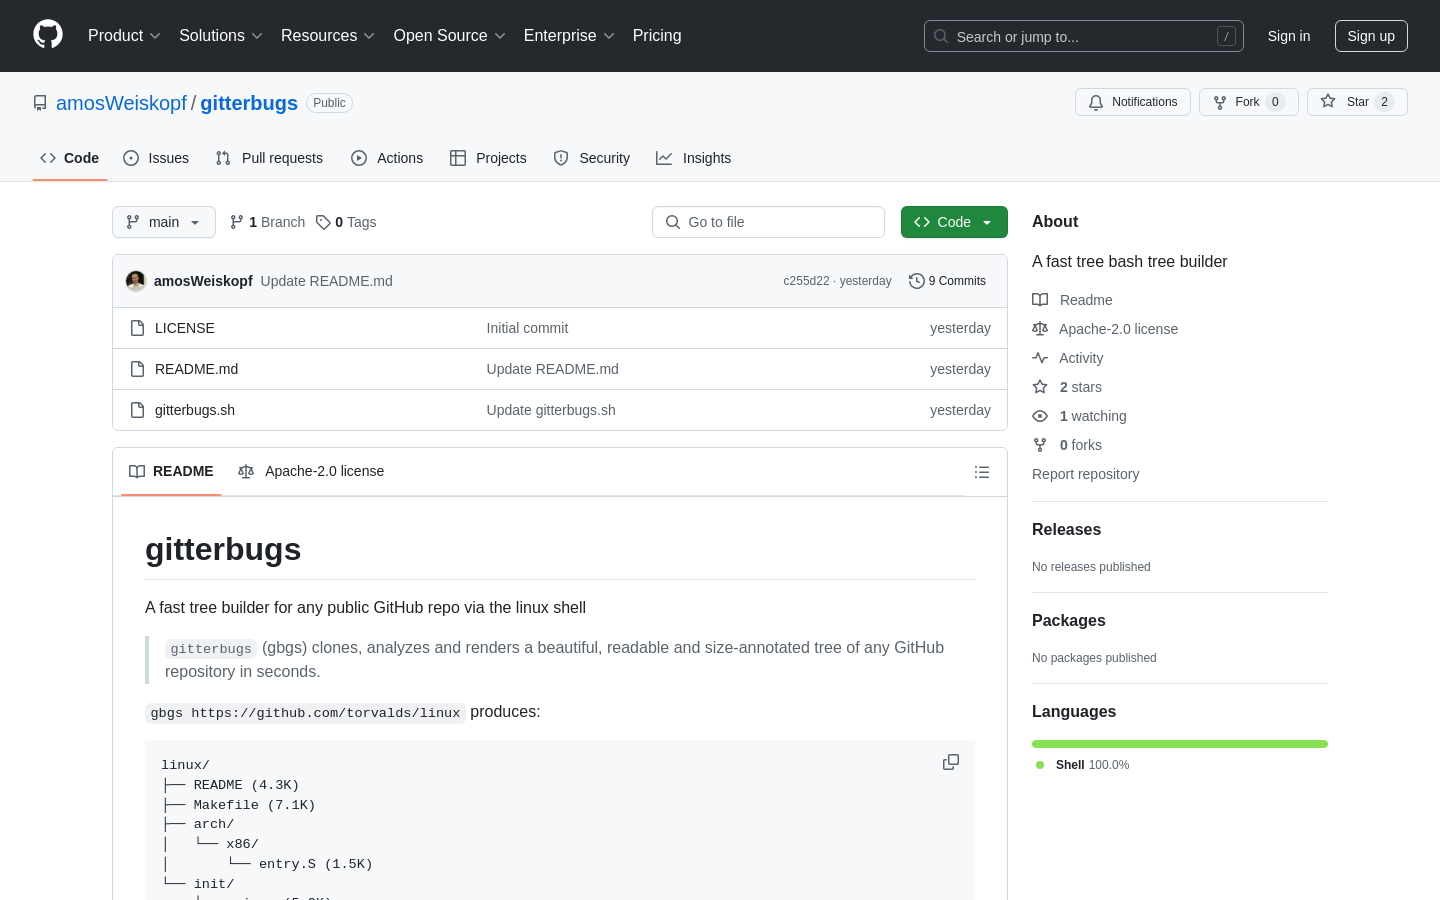
Task: Expand the Product menu
Action: click(124, 36)
